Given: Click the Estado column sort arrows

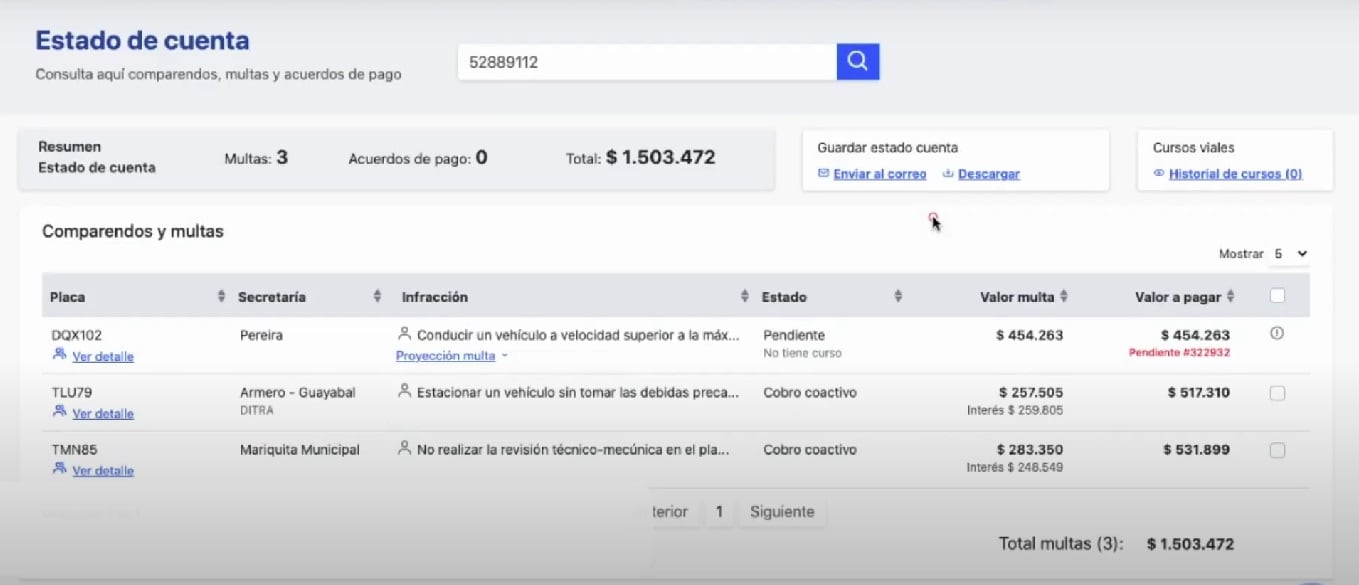Looking at the screenshot, I should coord(897,296).
